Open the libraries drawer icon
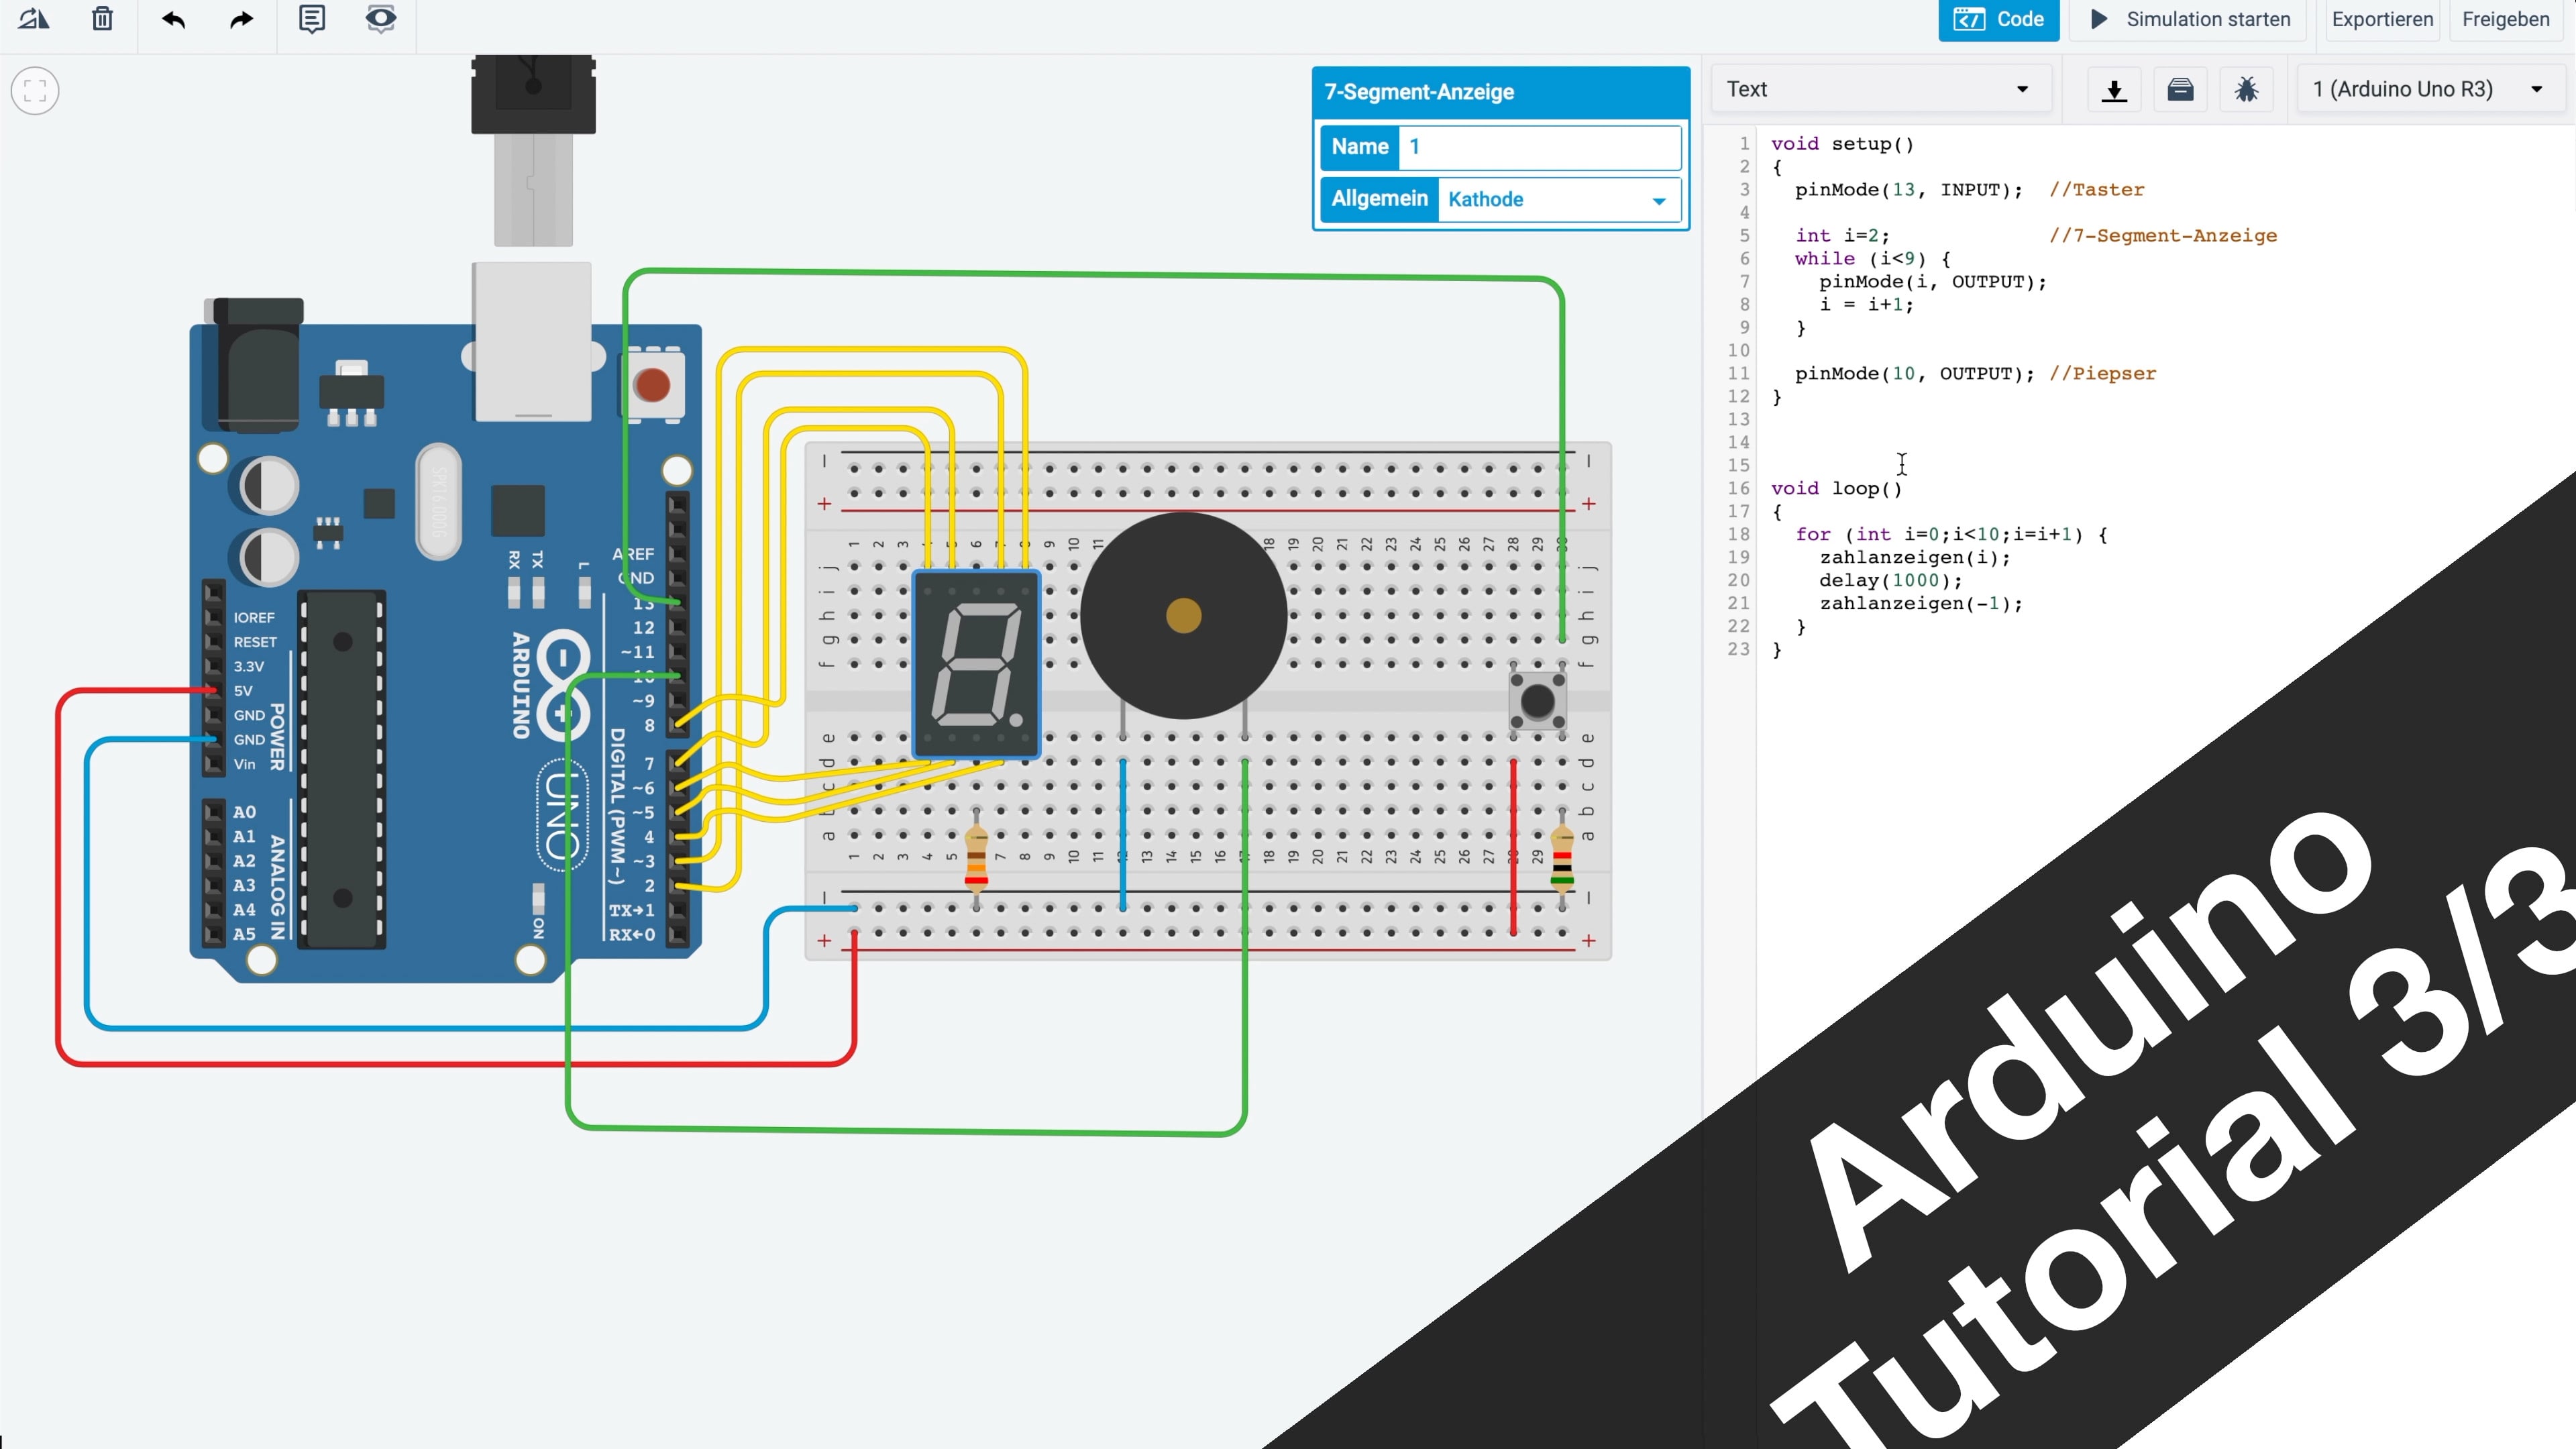The height and width of the screenshot is (1449, 2576). tap(2180, 90)
